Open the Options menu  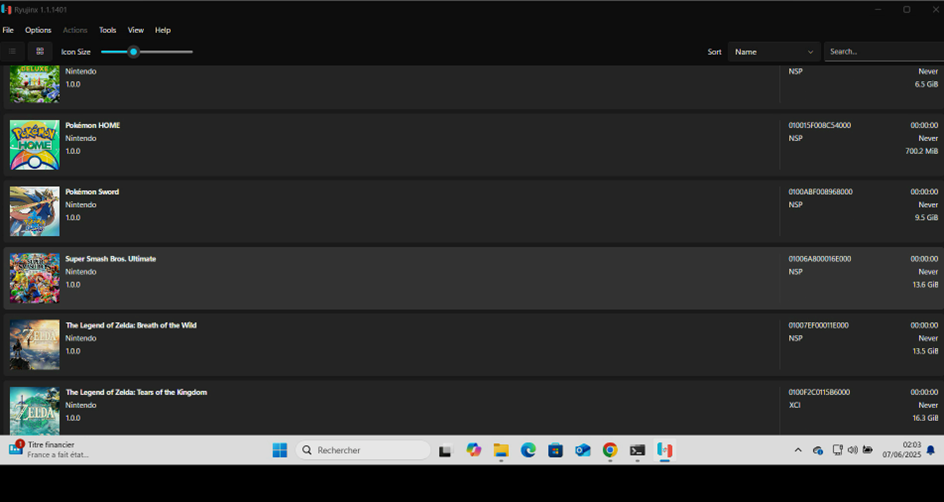tap(38, 30)
